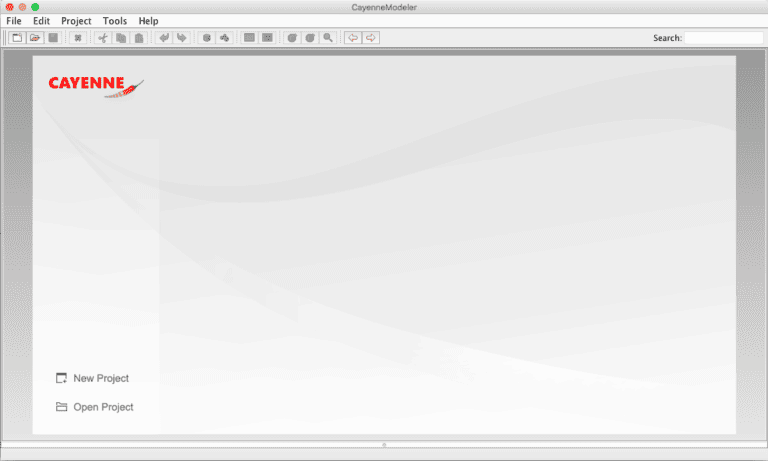768x461 pixels.
Task: Click the Remove icon beside Save
Action: click(77, 38)
